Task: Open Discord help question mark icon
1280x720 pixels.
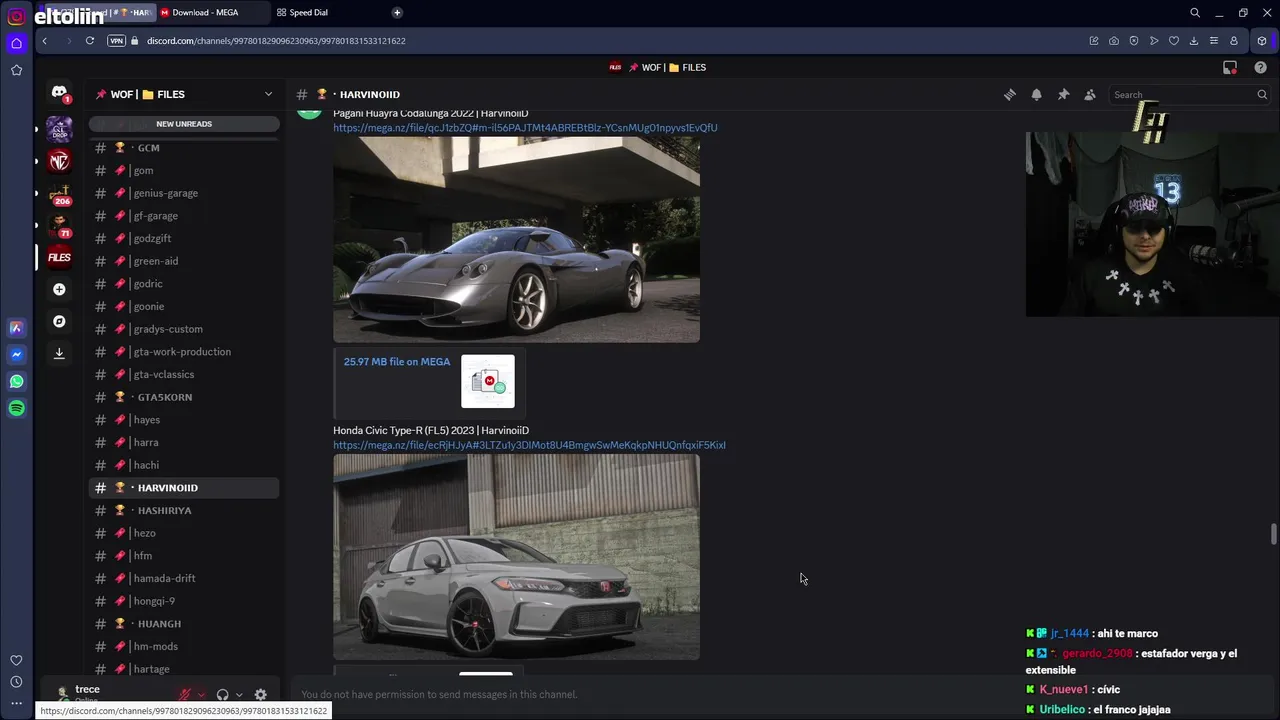Action: [1260, 67]
